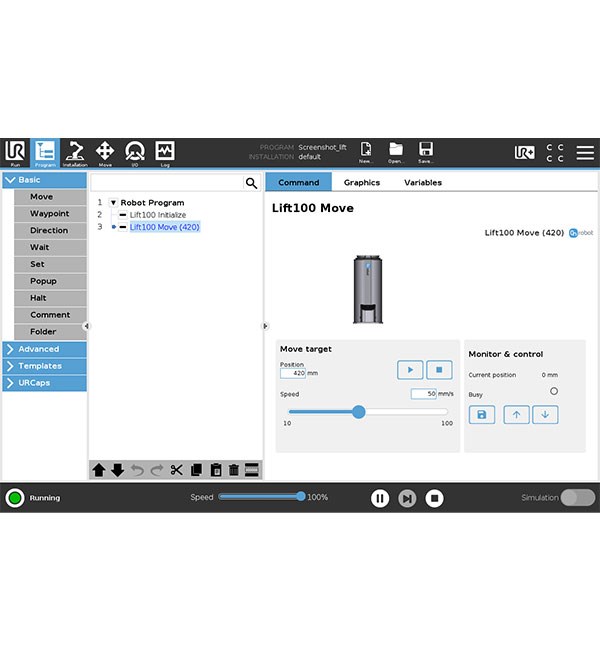Switch to the Variables tab

pos(423,182)
